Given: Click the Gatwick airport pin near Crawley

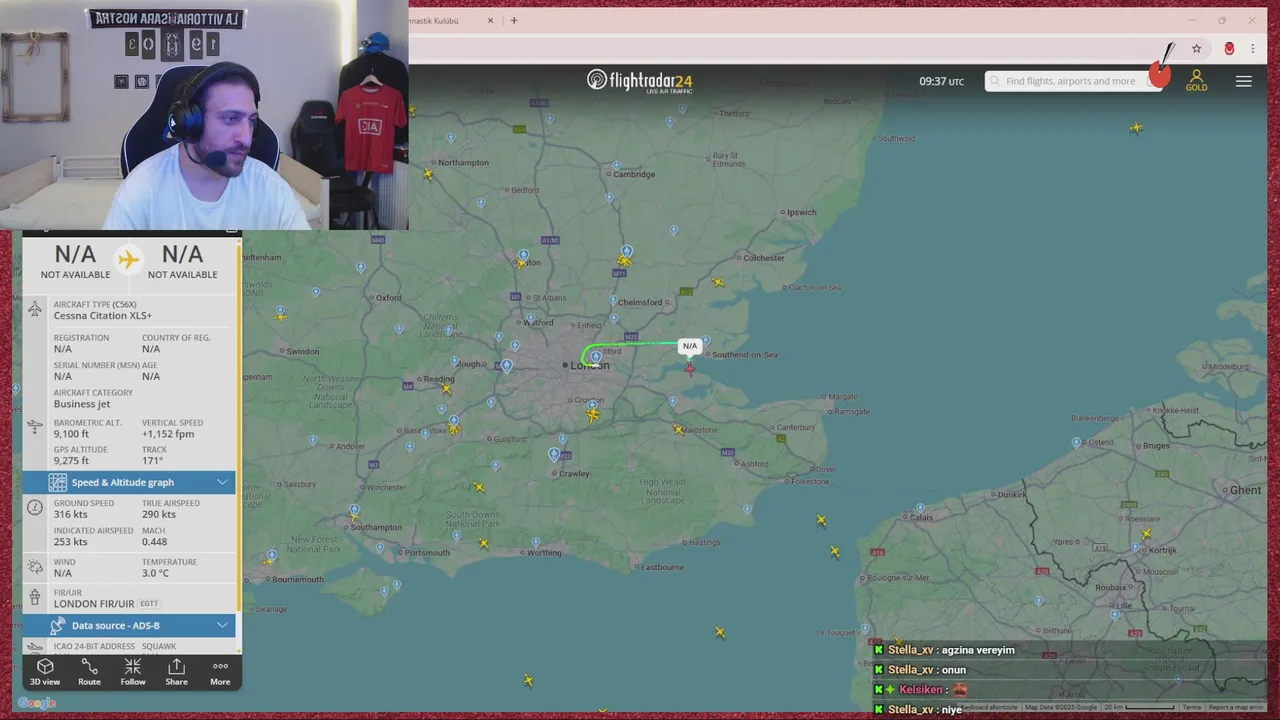Looking at the screenshot, I should (554, 454).
